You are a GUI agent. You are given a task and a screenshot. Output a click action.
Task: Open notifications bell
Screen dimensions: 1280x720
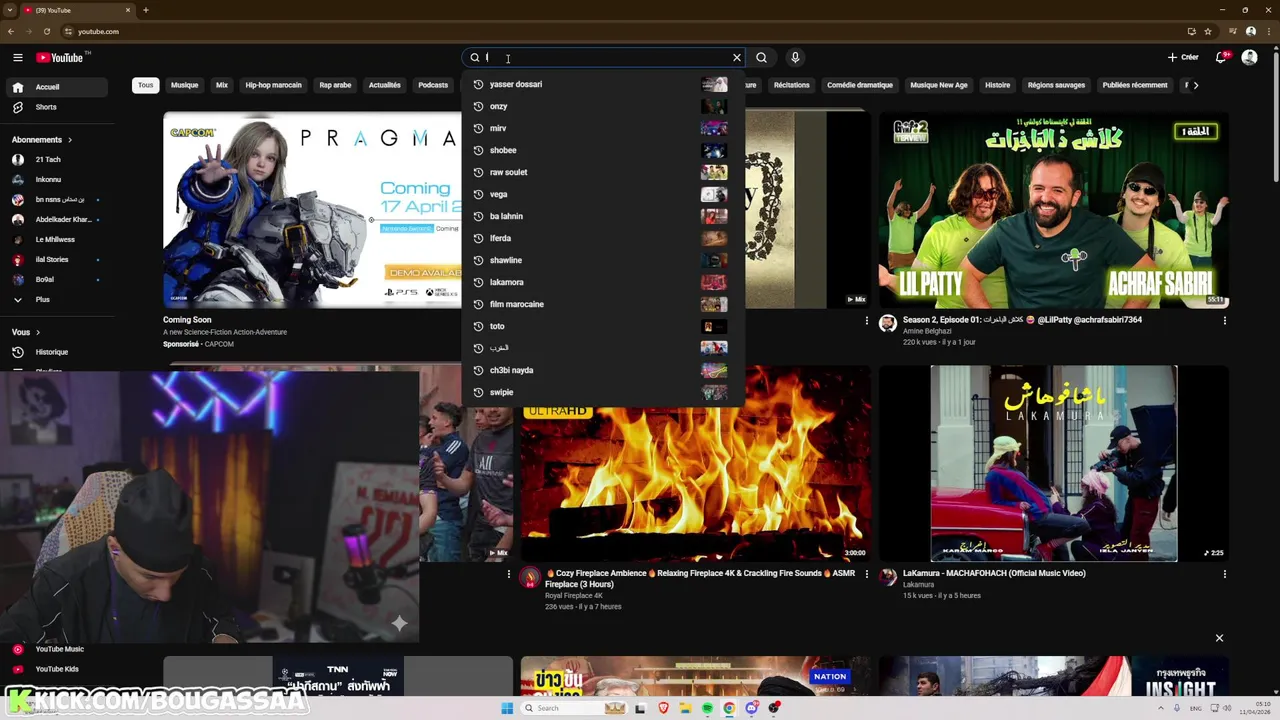[1221, 57]
